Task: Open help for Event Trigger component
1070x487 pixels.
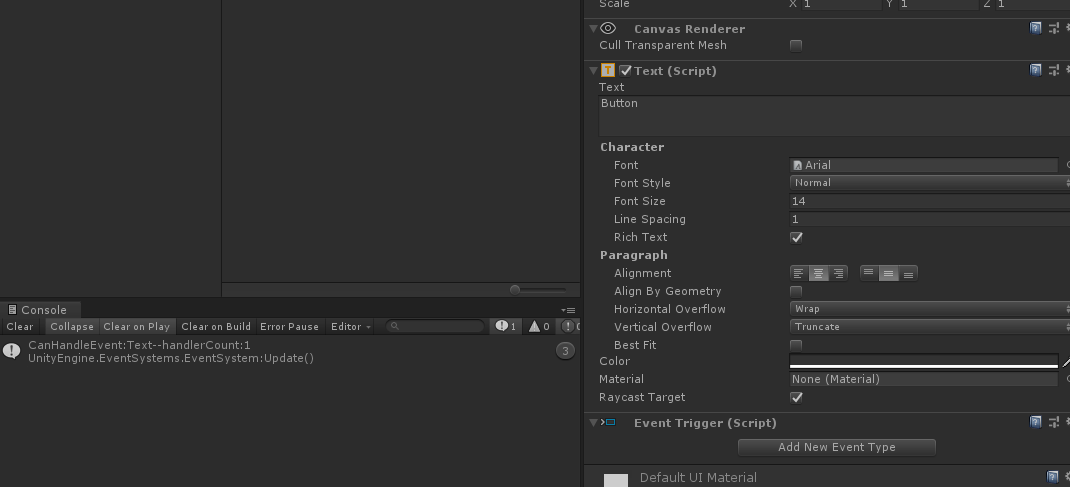Action: 1035,422
